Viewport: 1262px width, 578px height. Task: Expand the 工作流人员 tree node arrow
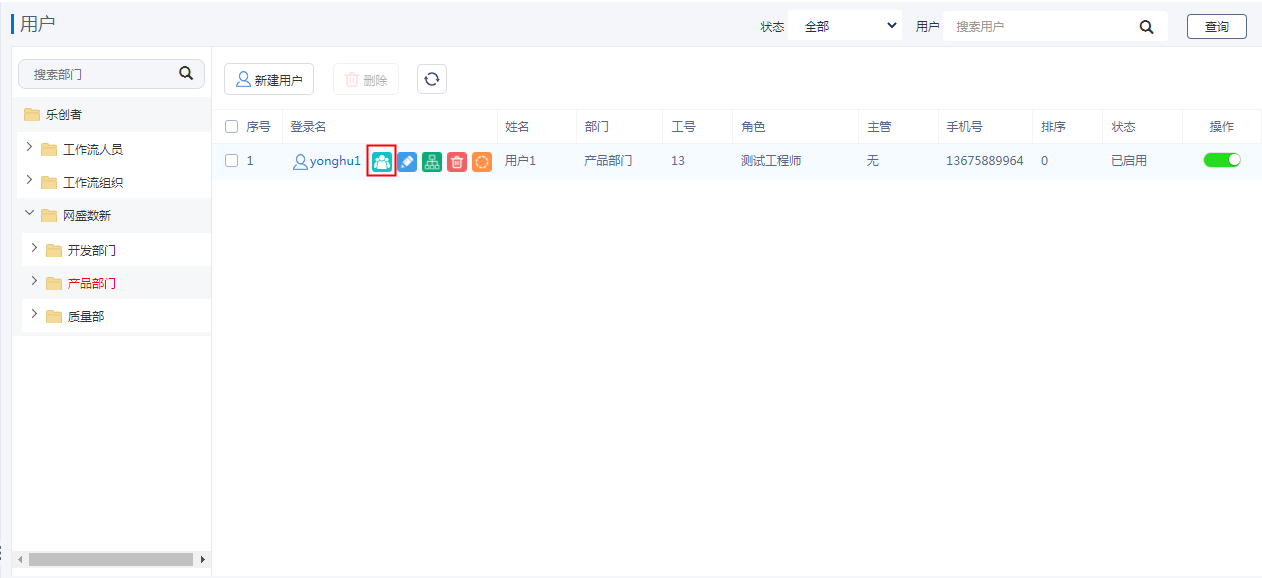(x=29, y=148)
